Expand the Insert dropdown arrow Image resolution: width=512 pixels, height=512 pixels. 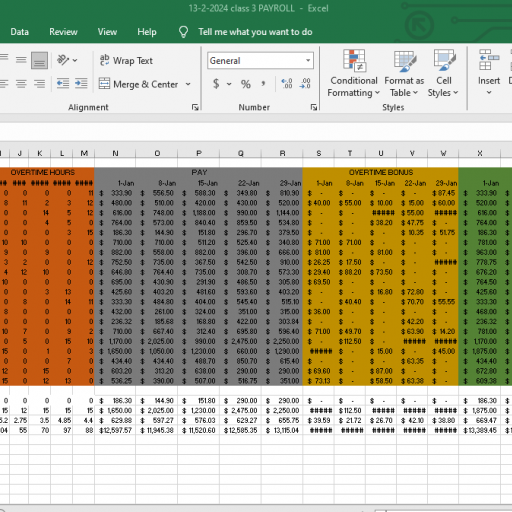pos(489,92)
